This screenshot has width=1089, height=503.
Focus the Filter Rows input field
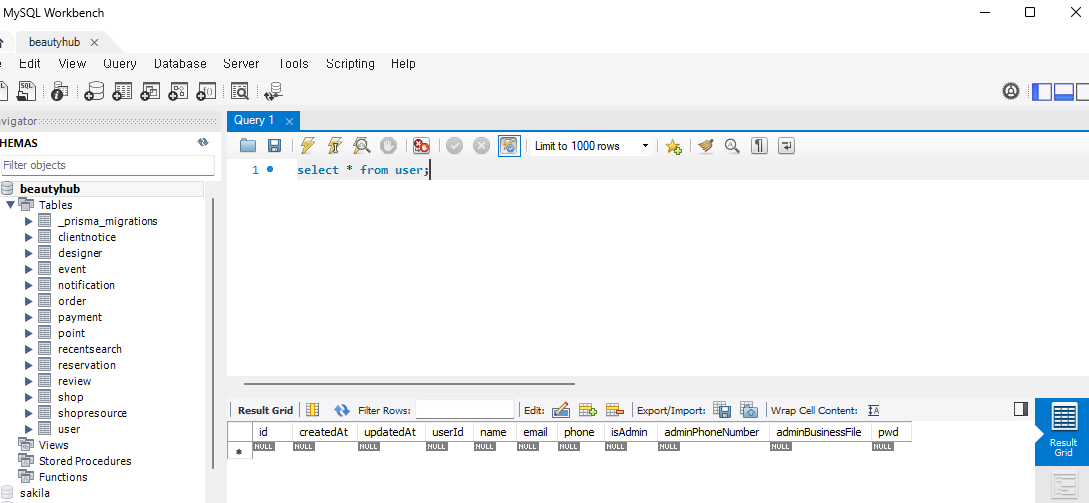coord(465,410)
